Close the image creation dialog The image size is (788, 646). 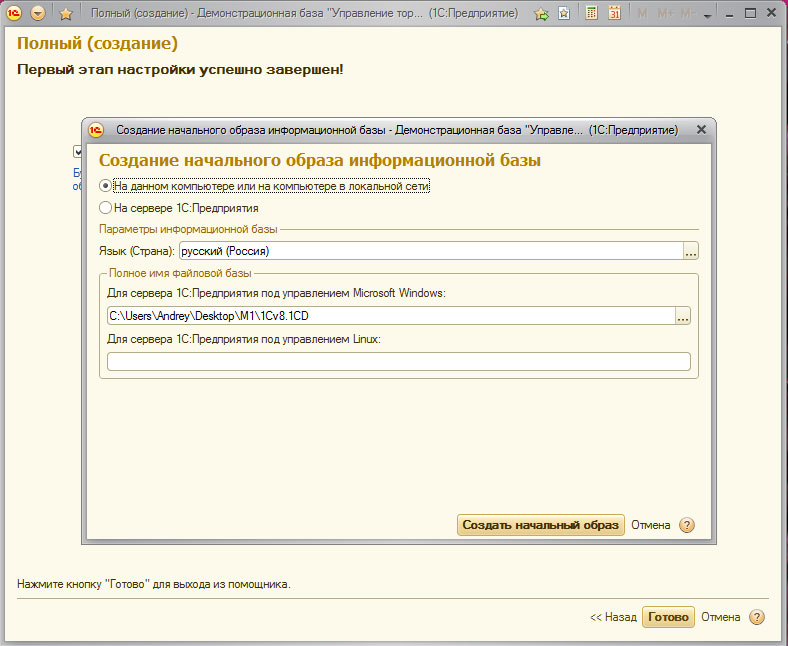click(701, 130)
